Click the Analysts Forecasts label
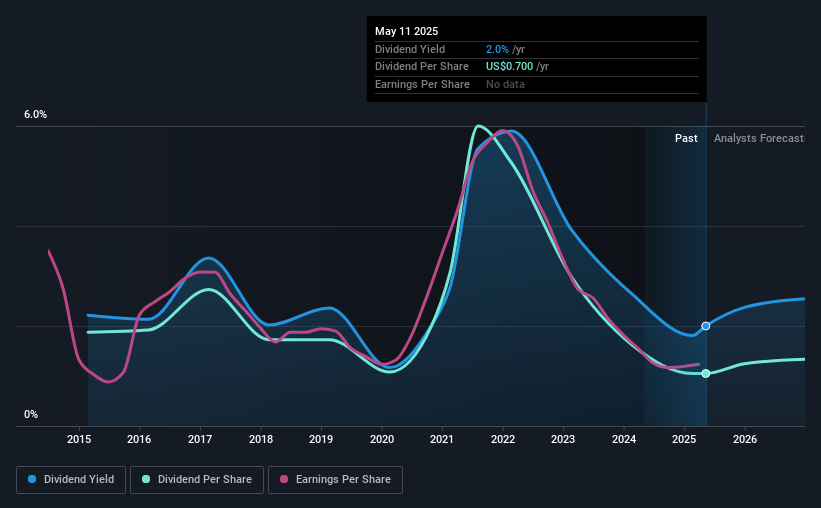Viewport: 821px width, 508px height. (759, 138)
